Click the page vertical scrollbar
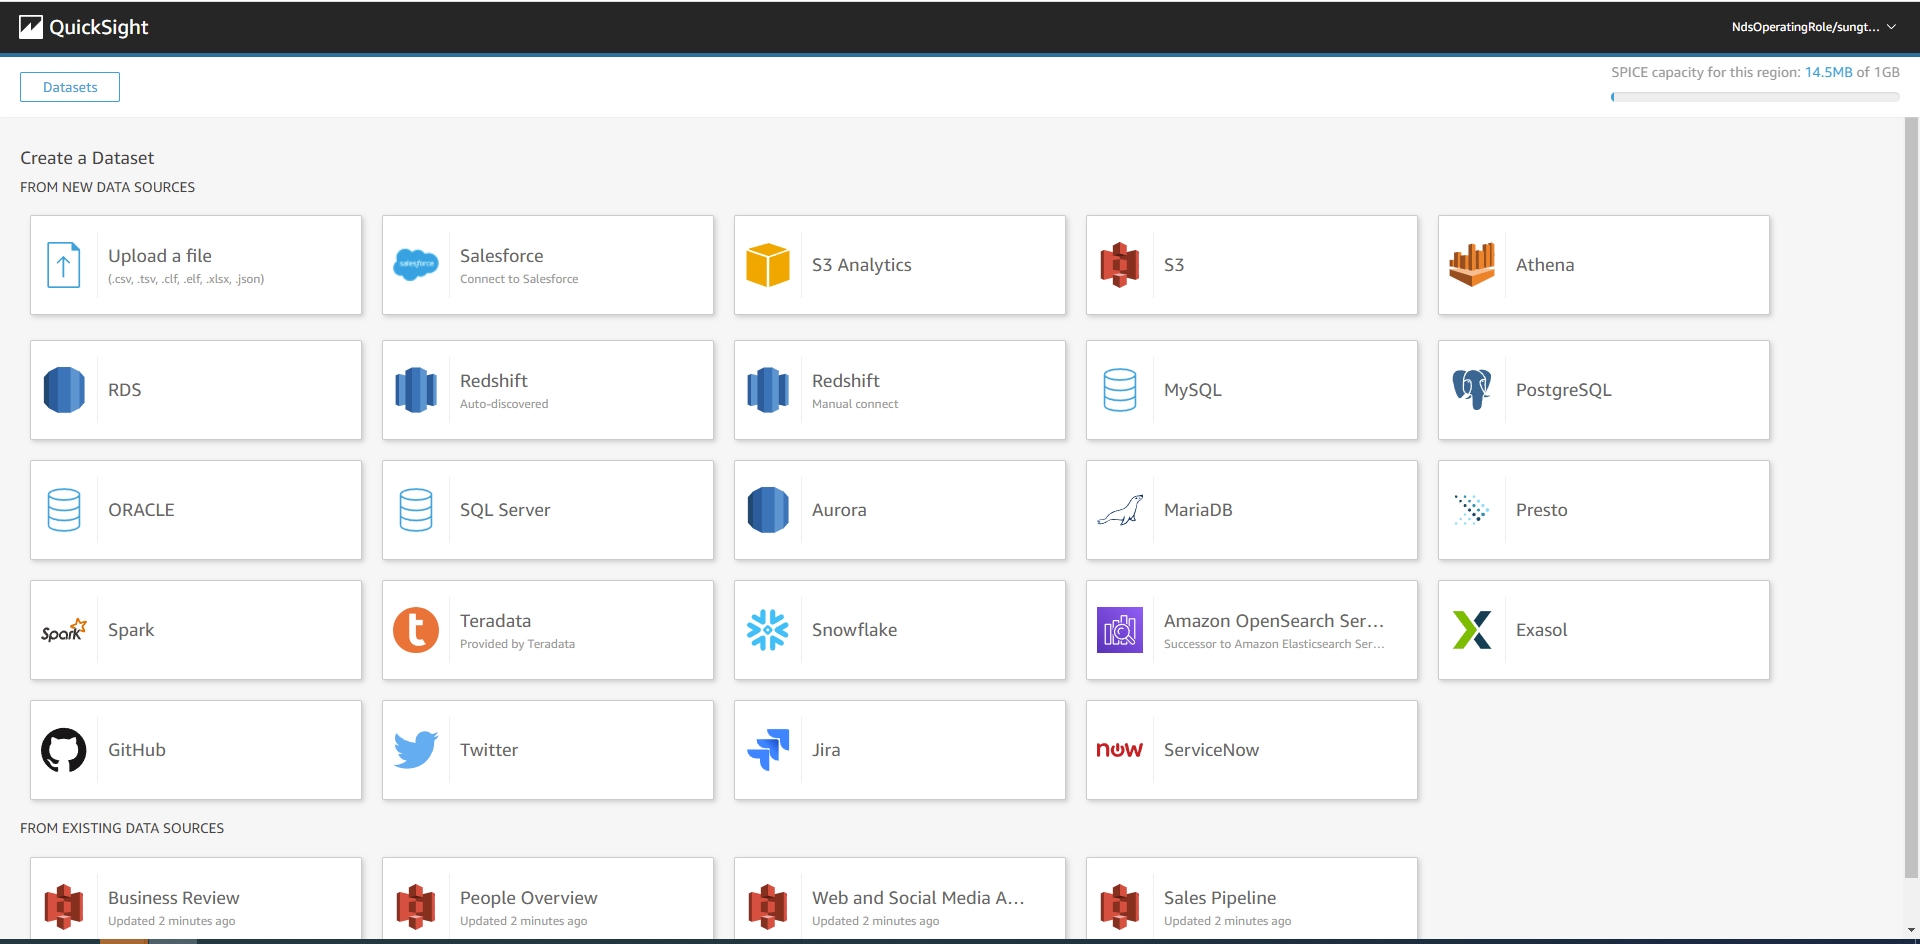Screen dimensions: 1920x944 (1911, 498)
